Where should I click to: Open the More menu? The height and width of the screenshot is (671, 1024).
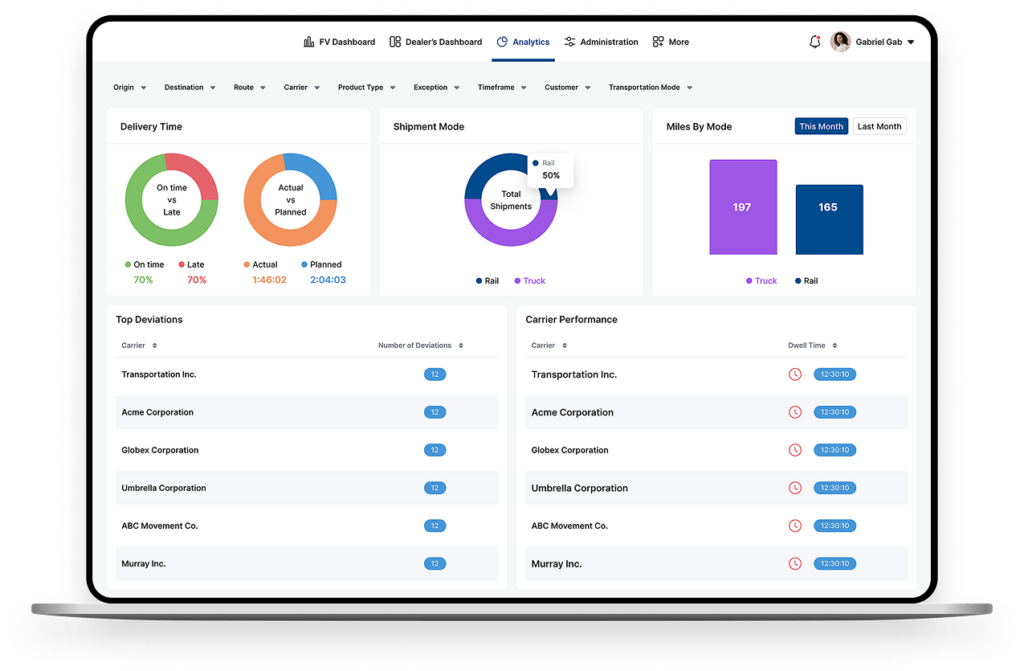(x=671, y=42)
